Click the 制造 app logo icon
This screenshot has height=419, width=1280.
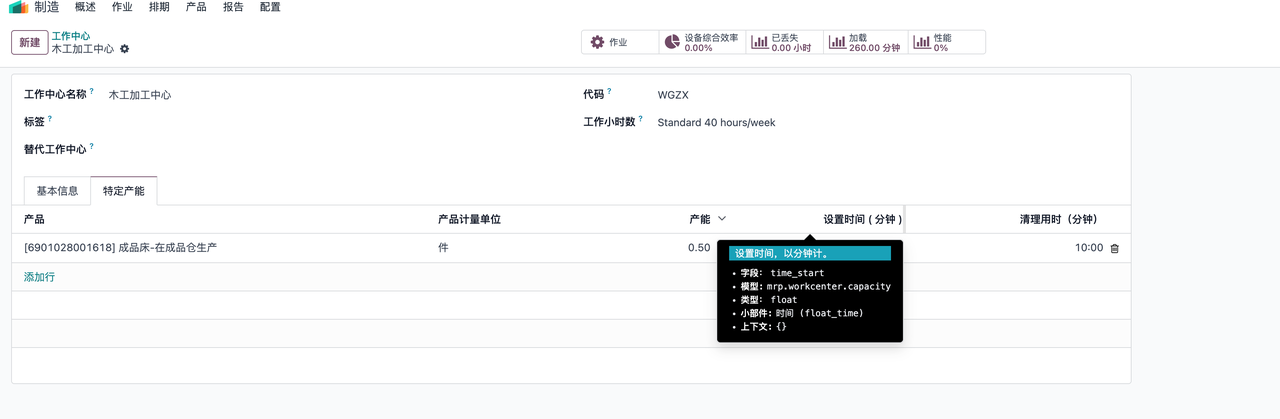[19, 7]
